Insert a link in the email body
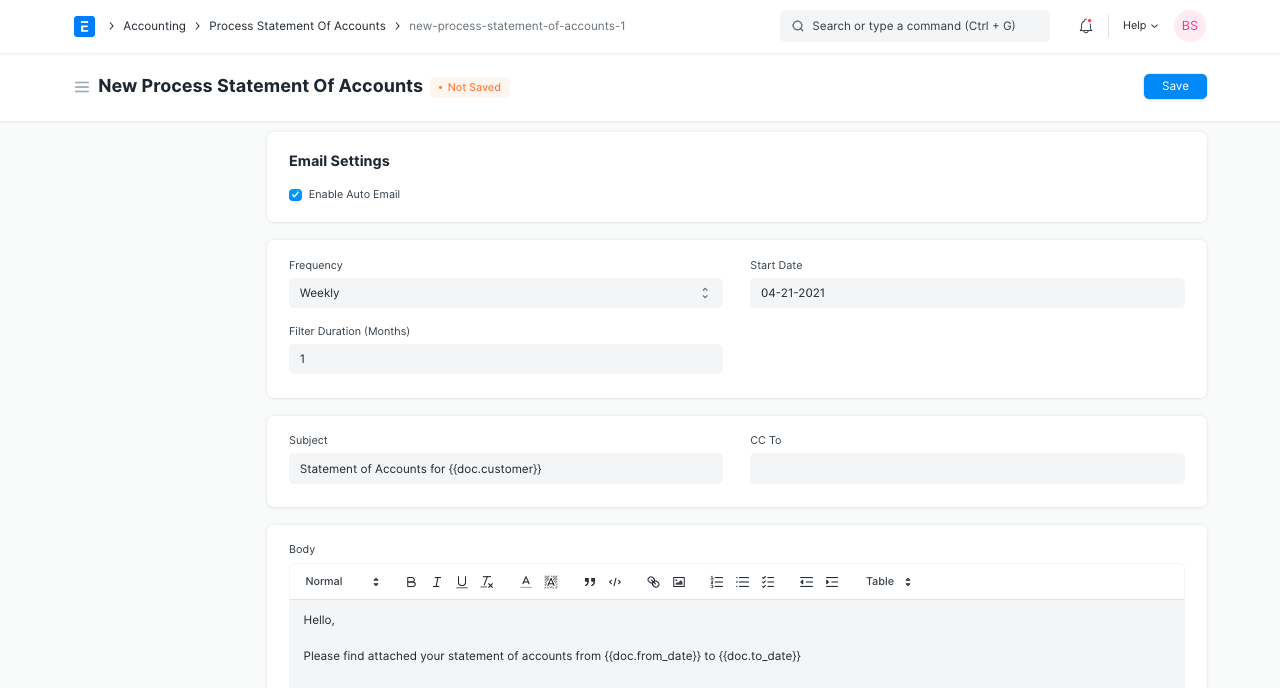 652,581
